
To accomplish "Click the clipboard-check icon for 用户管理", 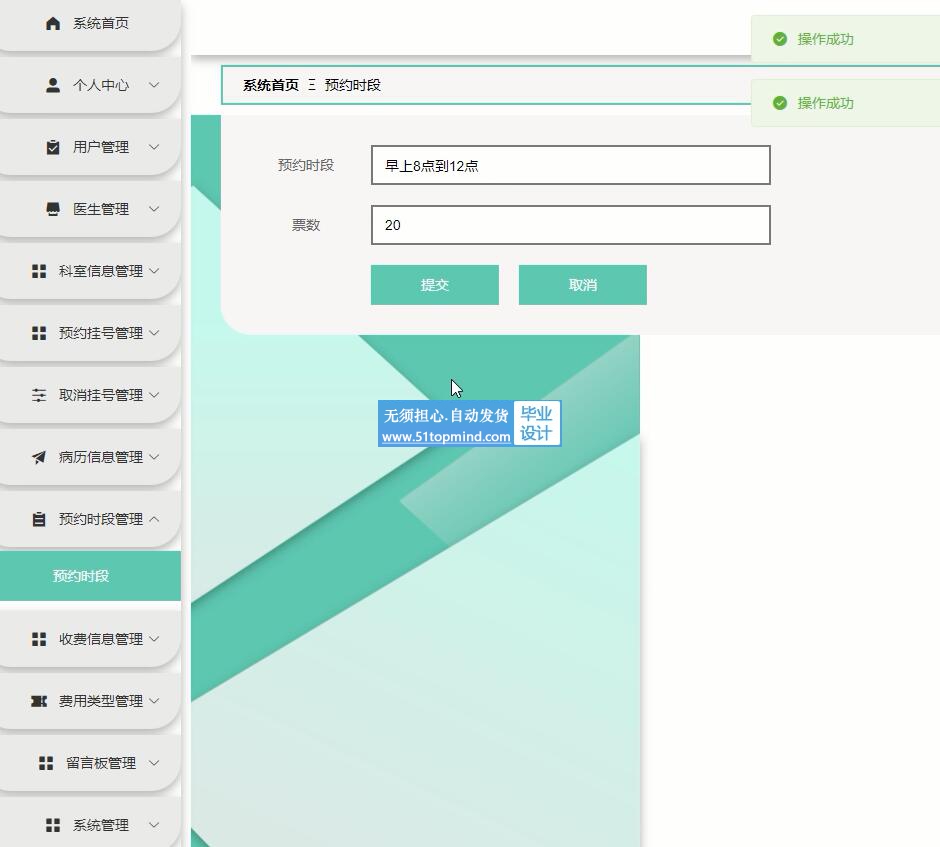I will click(x=53, y=147).
